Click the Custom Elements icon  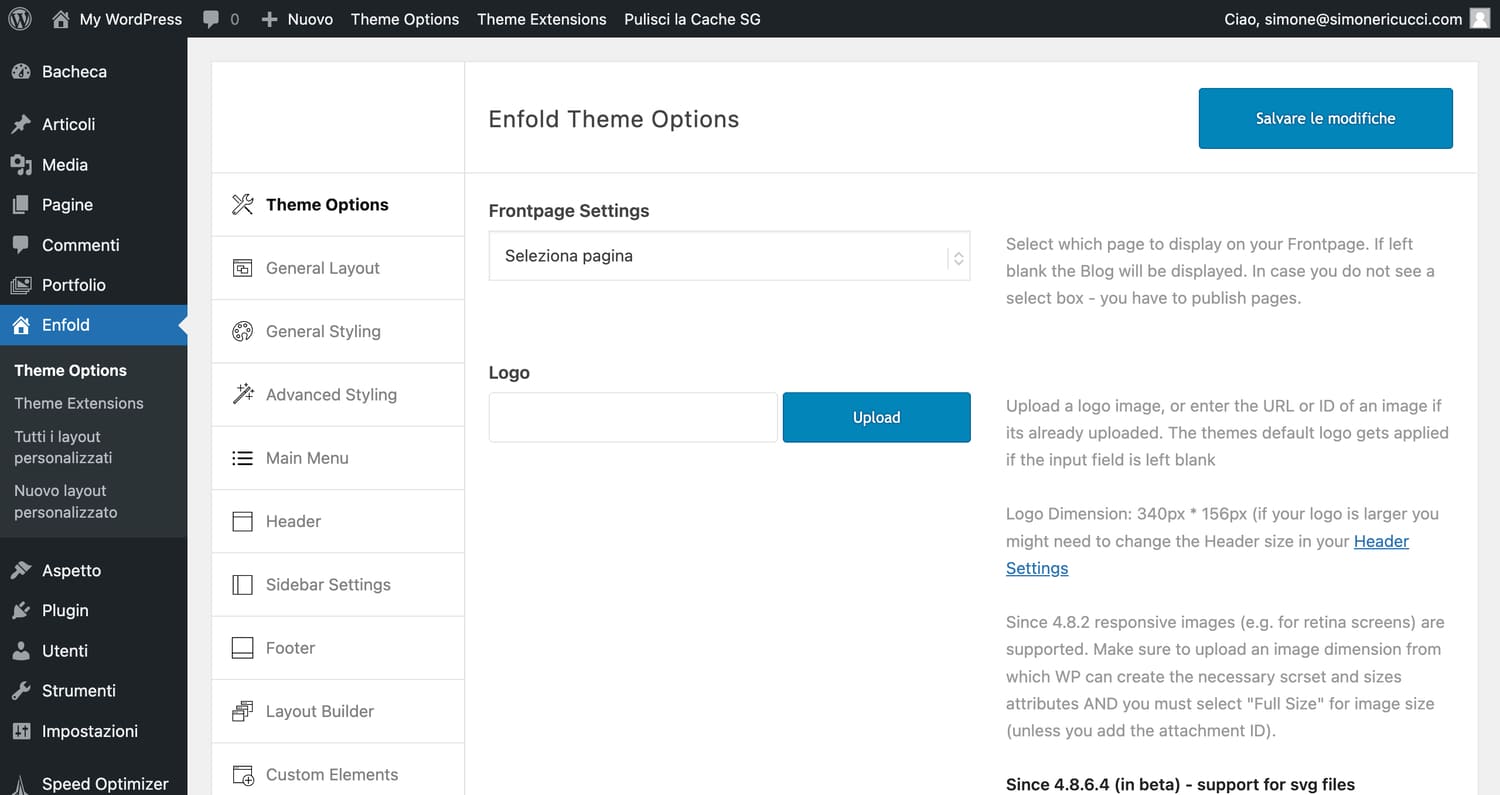[x=242, y=775]
